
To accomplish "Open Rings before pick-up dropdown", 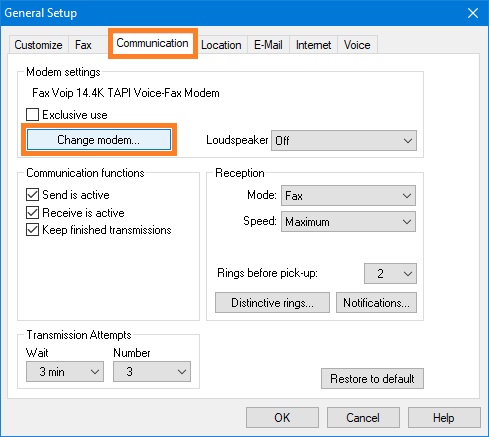I will (390, 274).
